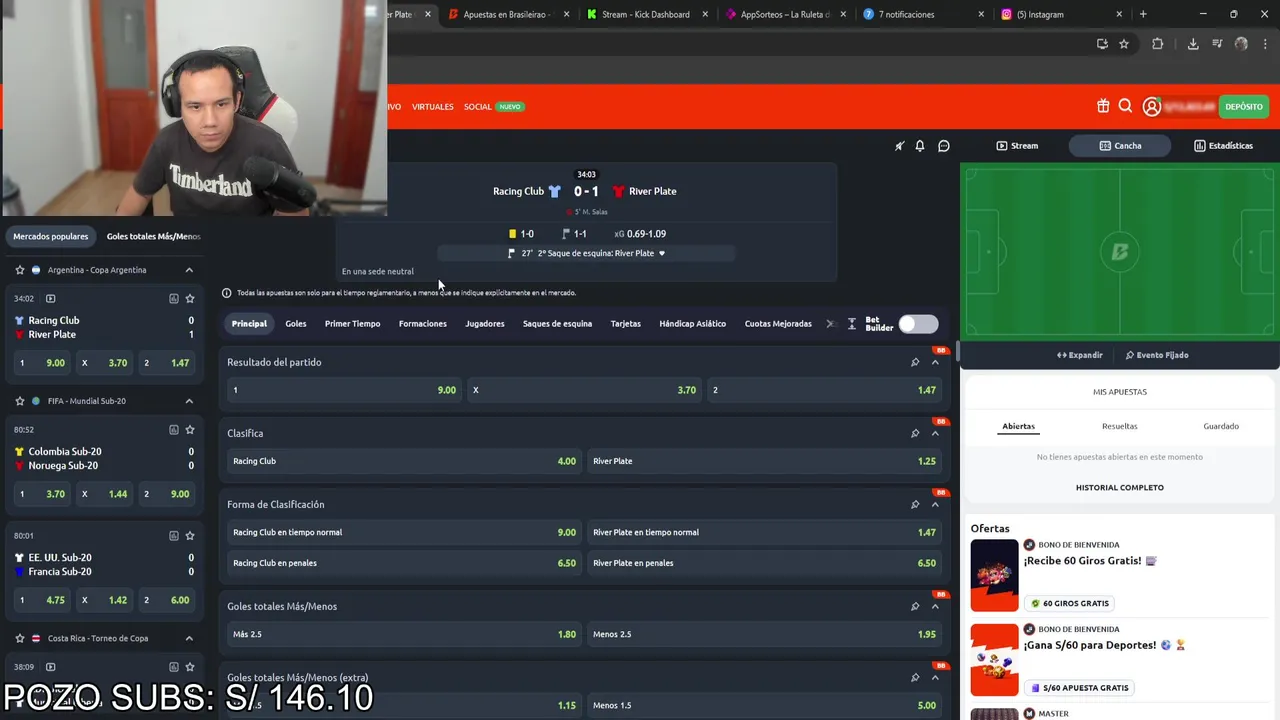Click the muted sound icon above match
This screenshot has height=720, width=1280.
[899, 146]
